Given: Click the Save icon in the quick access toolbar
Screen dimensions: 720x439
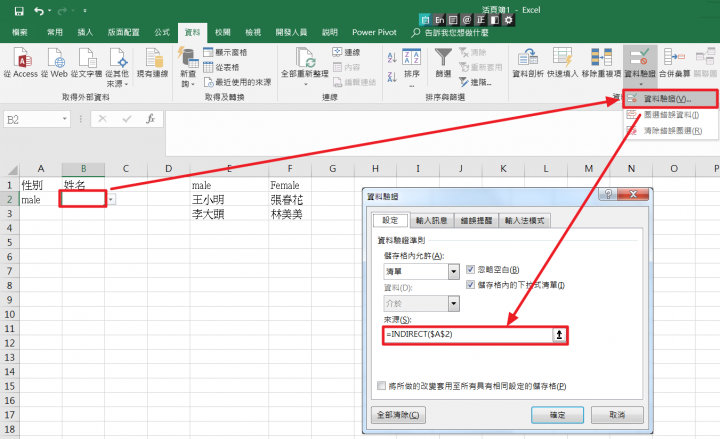Looking at the screenshot, I should pyautogui.click(x=19, y=11).
